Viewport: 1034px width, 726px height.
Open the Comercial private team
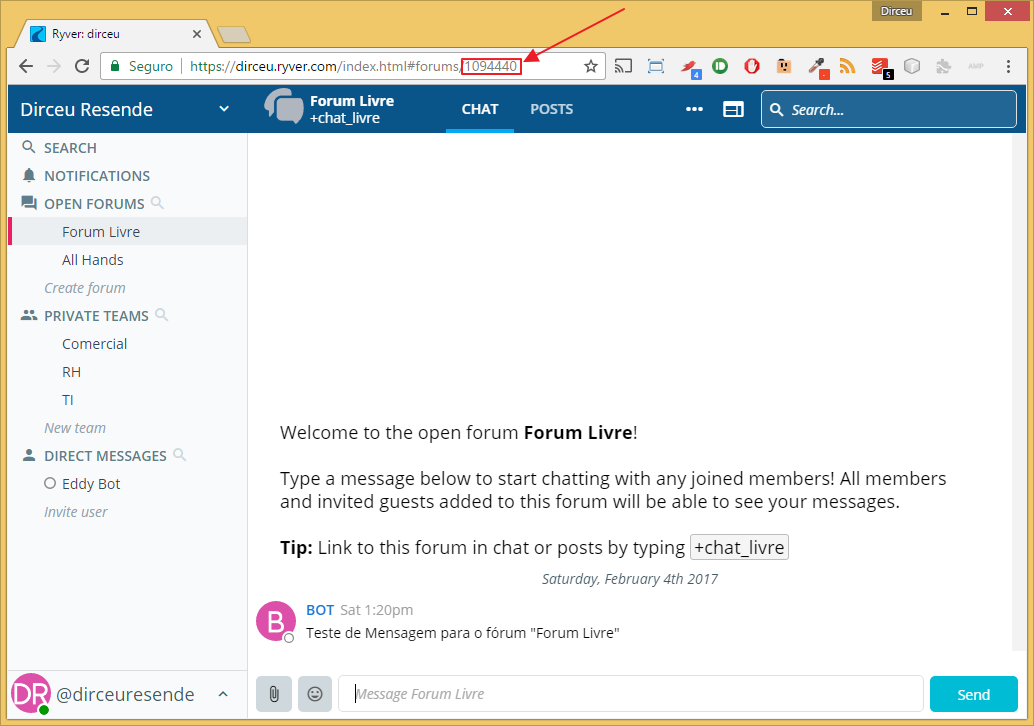click(94, 344)
